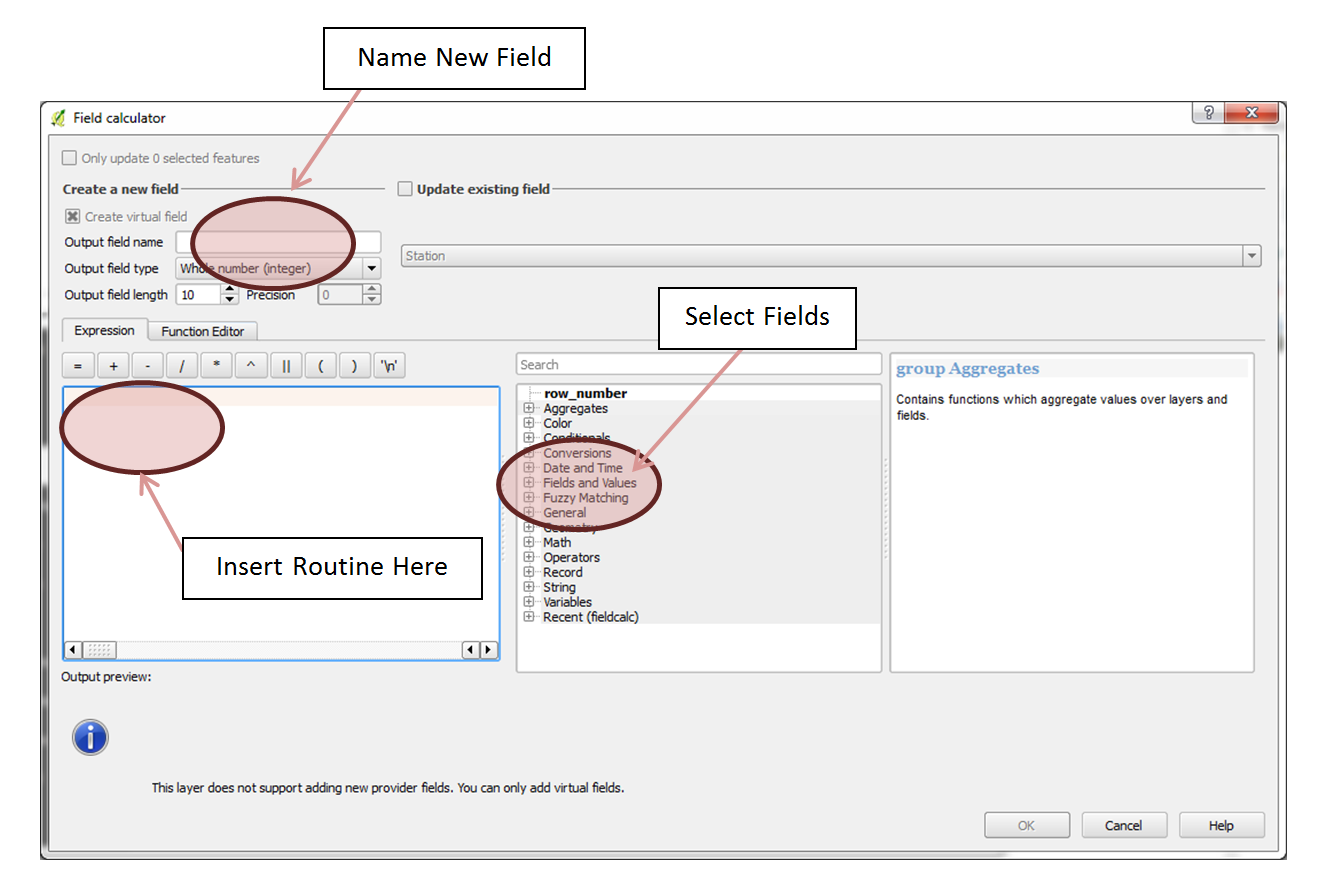This screenshot has width=1327, height=875.
Task: Insert the concatenation || operator
Action: click(286, 366)
